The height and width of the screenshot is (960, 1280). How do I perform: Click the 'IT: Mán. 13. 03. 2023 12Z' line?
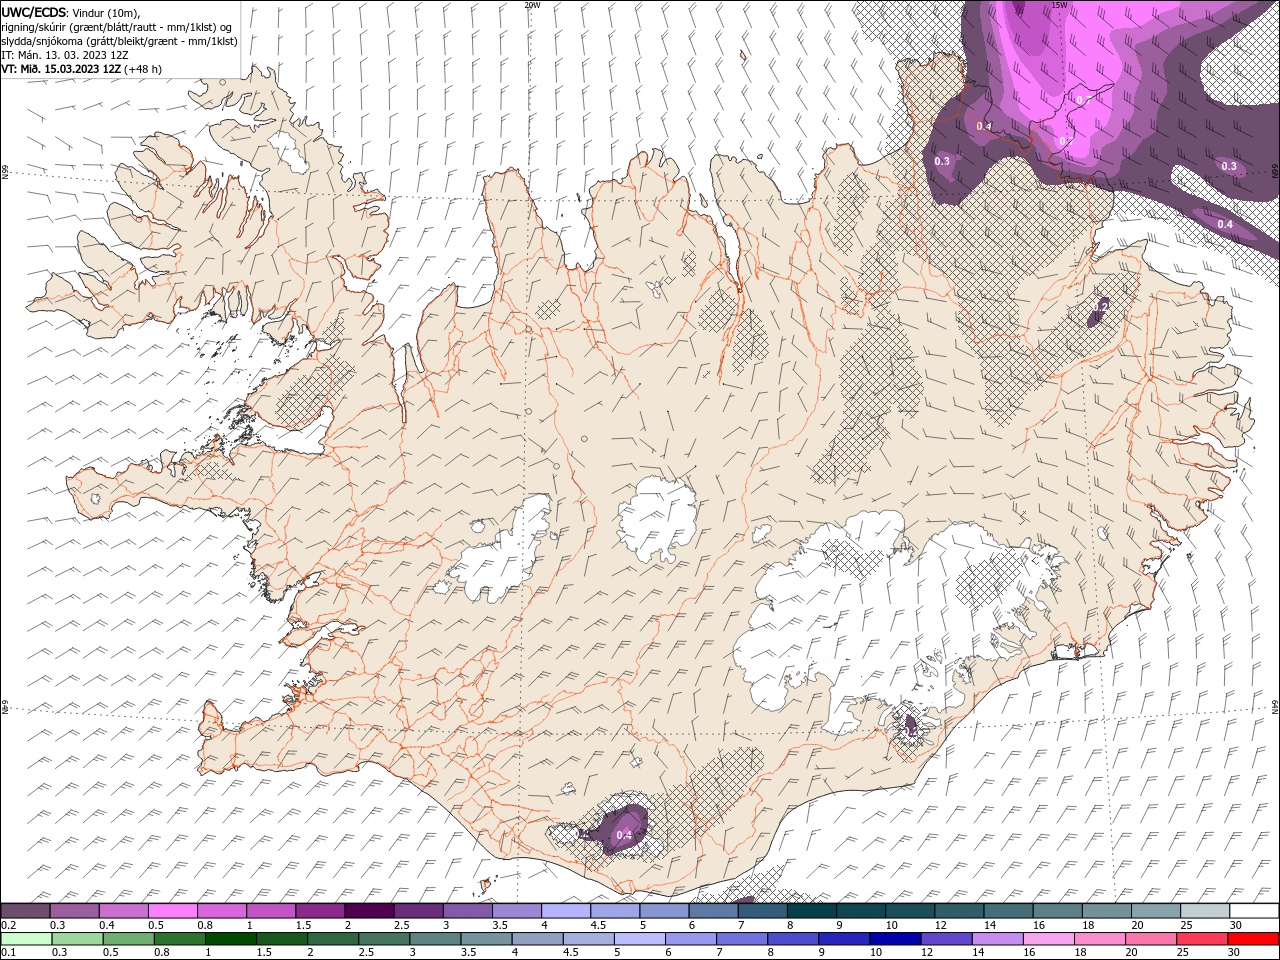pyautogui.click(x=65, y=55)
